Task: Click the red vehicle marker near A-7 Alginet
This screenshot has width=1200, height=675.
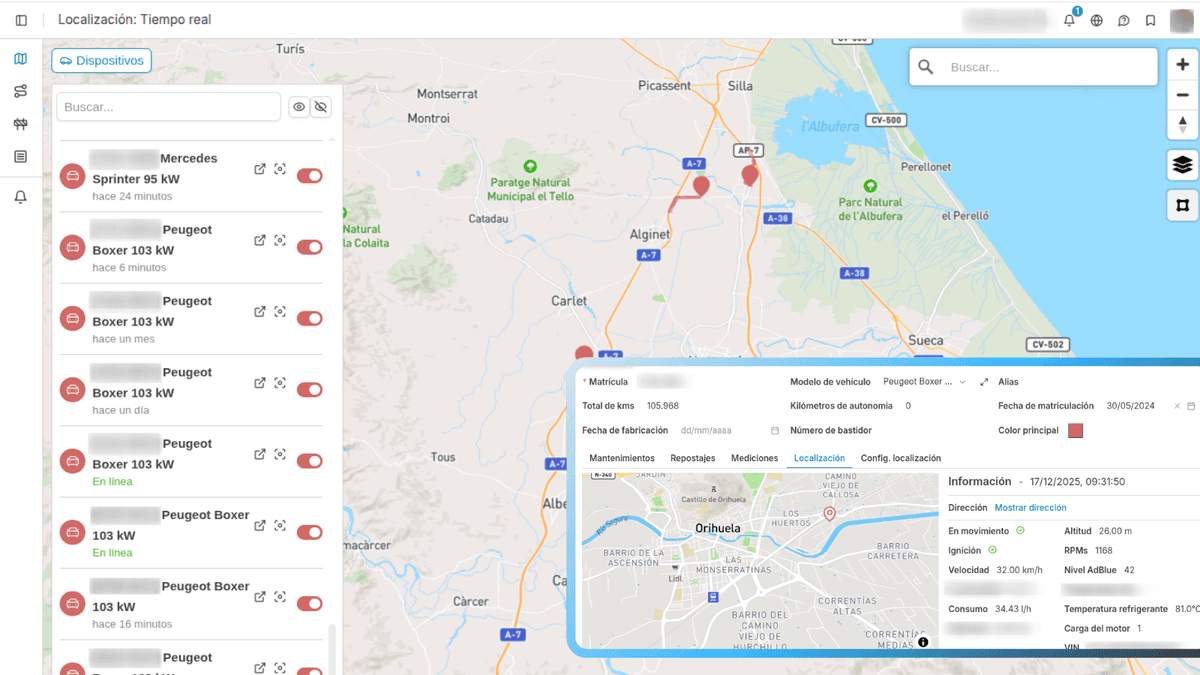Action: point(701,186)
